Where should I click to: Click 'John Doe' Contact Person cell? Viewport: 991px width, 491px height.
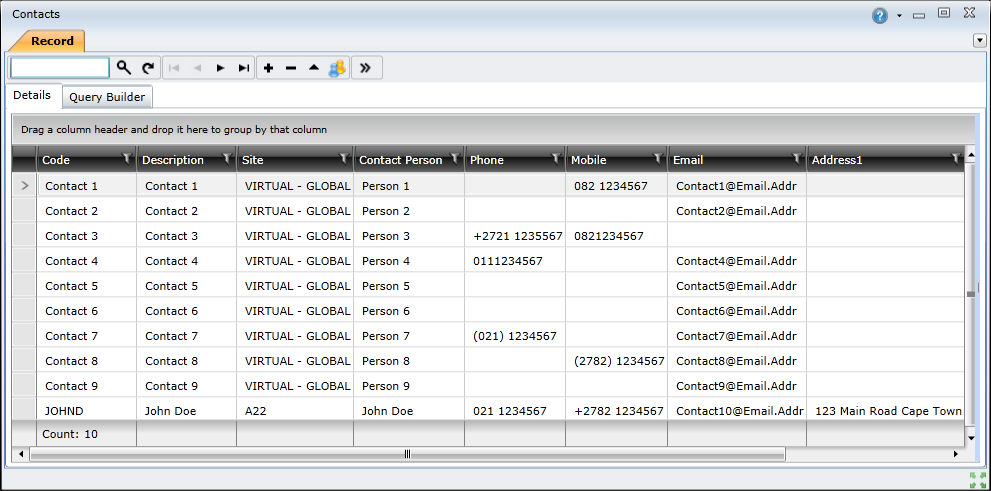click(x=409, y=411)
